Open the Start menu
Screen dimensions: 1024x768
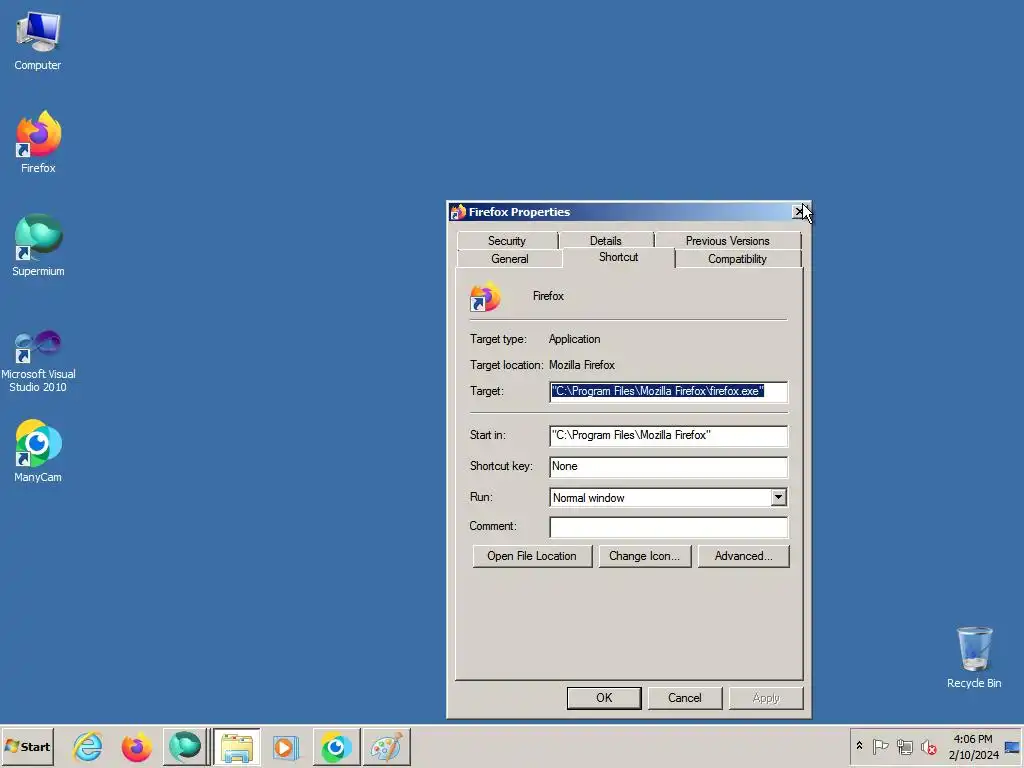pos(27,746)
